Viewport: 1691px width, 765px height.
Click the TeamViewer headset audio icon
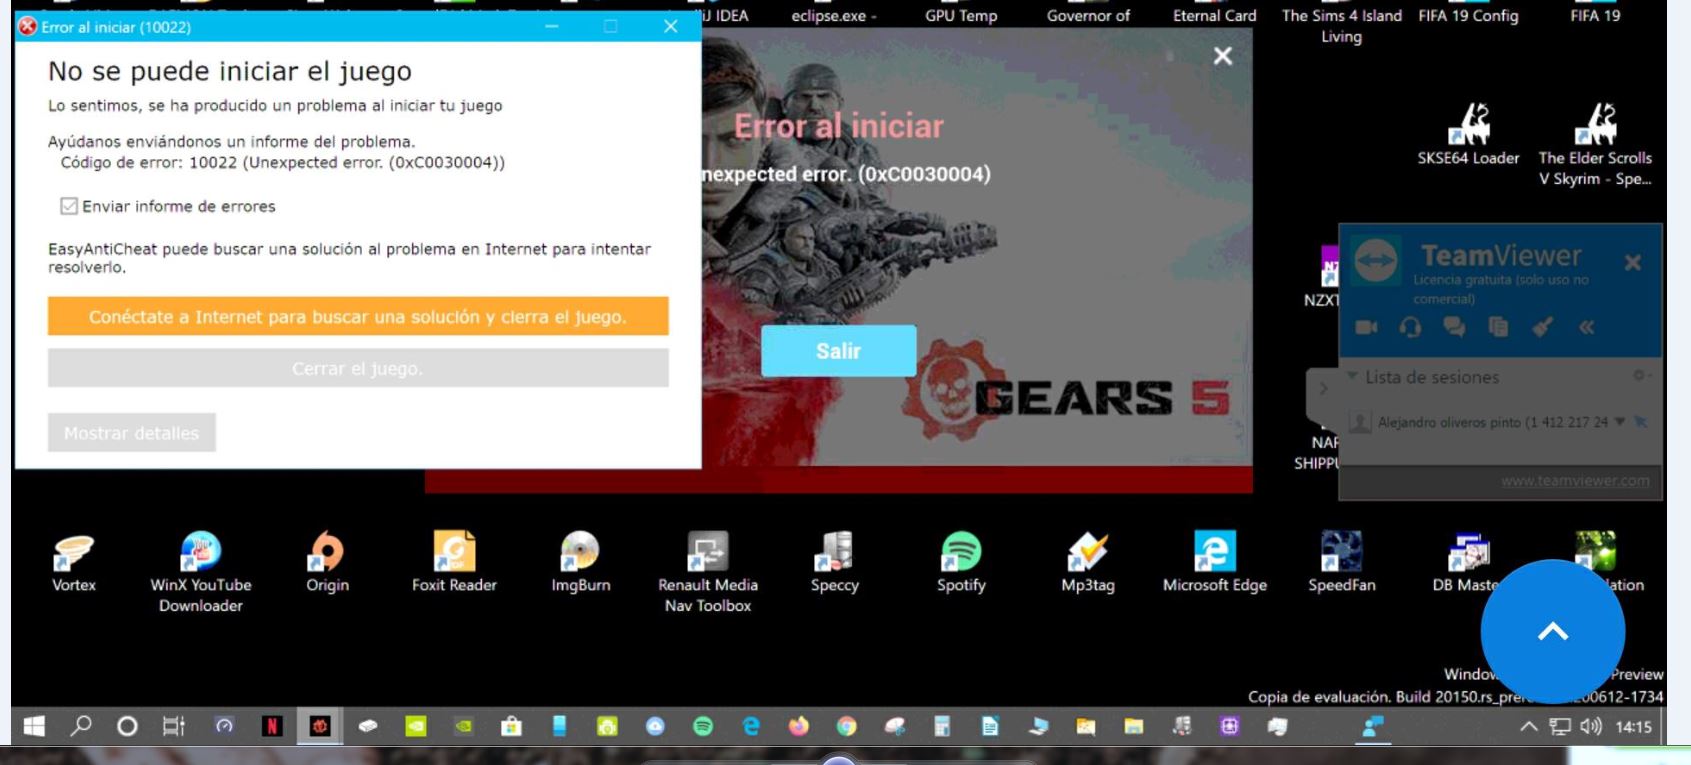click(x=1410, y=327)
